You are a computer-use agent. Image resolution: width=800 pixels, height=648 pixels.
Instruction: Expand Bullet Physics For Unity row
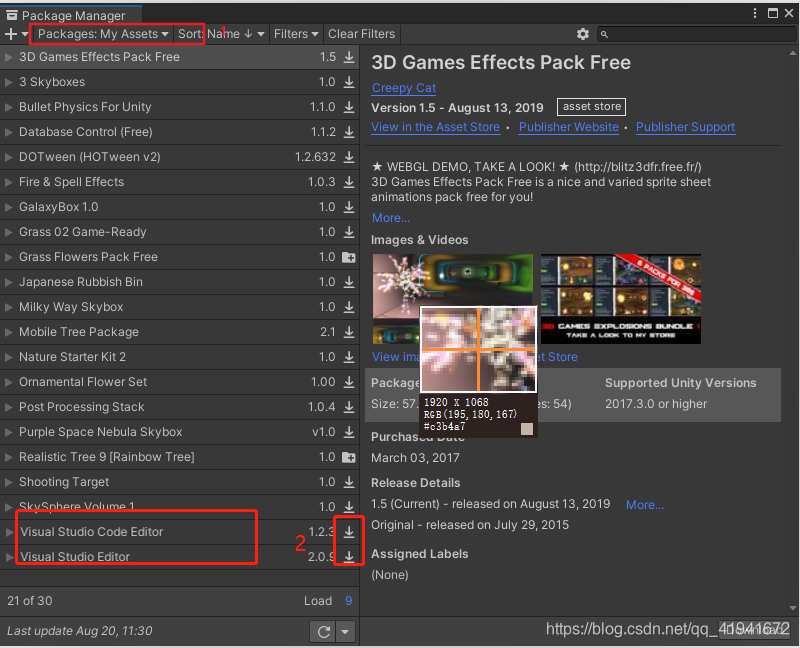tap(8, 107)
